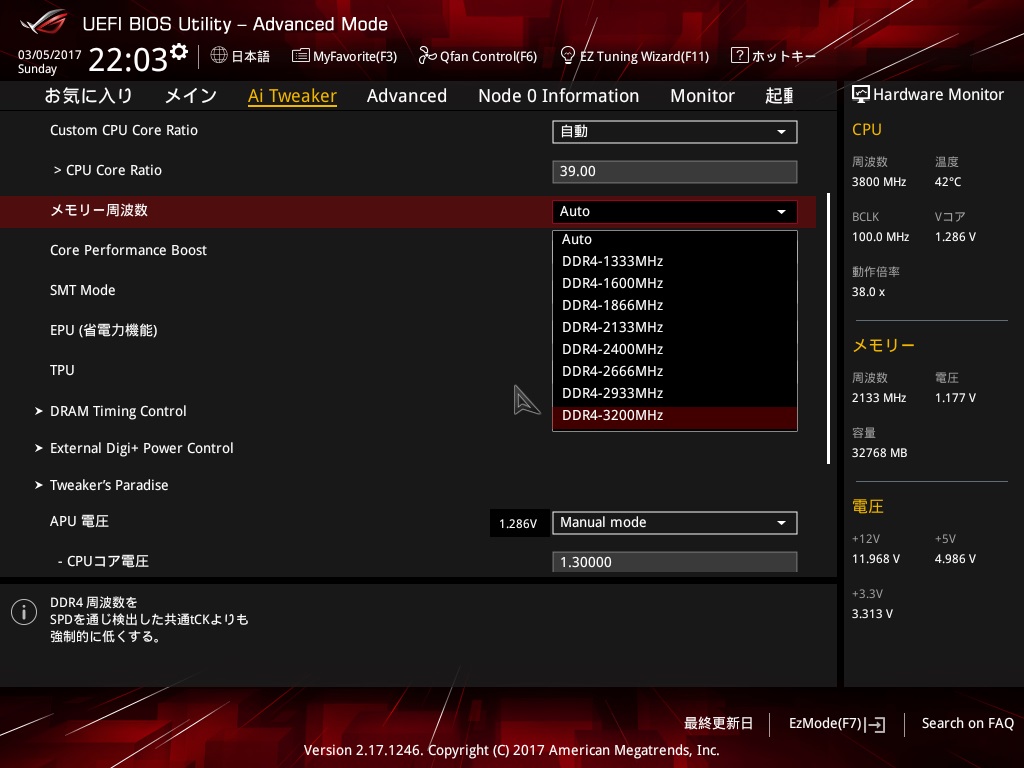Select DDR4-2666MHz option
Image resolution: width=1024 pixels, height=768 pixels.
675,372
